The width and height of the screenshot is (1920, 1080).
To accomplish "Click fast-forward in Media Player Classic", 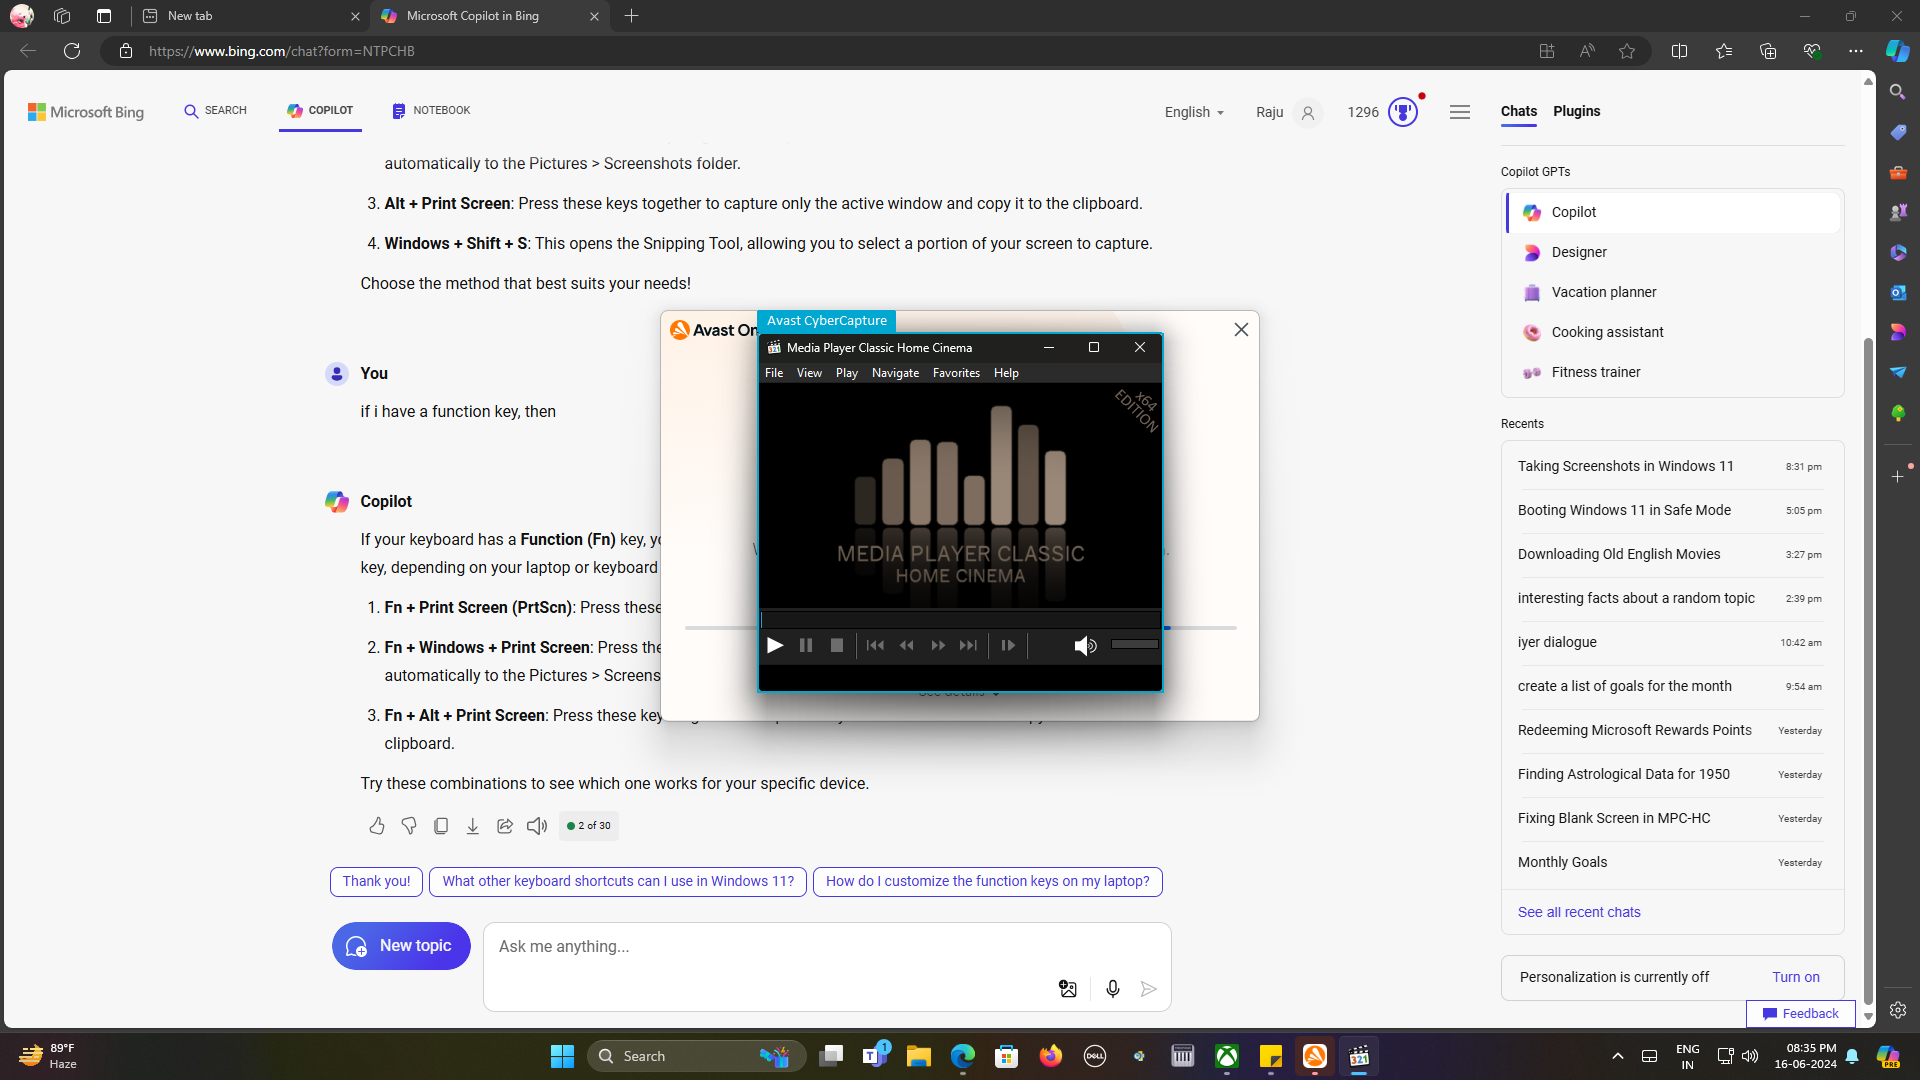I will [x=938, y=646].
